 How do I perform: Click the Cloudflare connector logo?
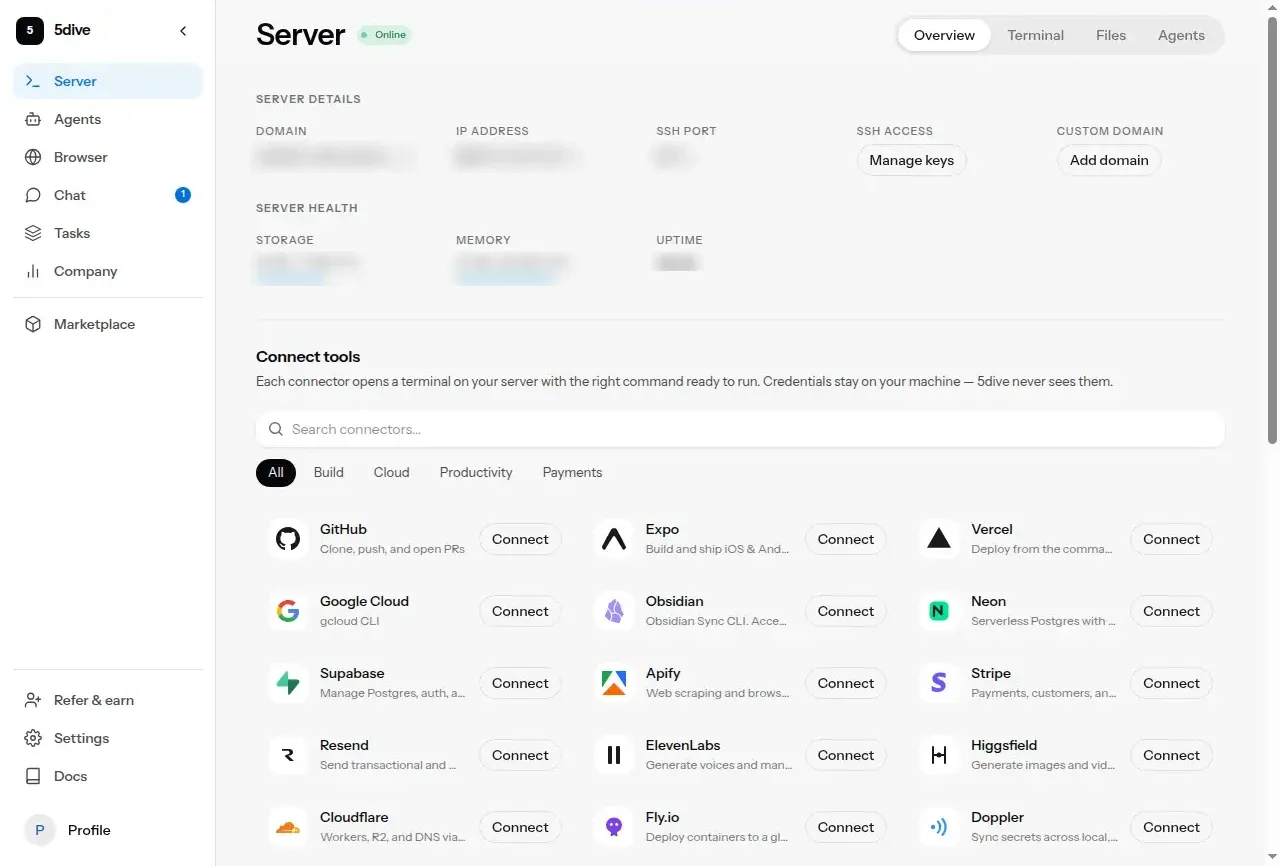[288, 827]
